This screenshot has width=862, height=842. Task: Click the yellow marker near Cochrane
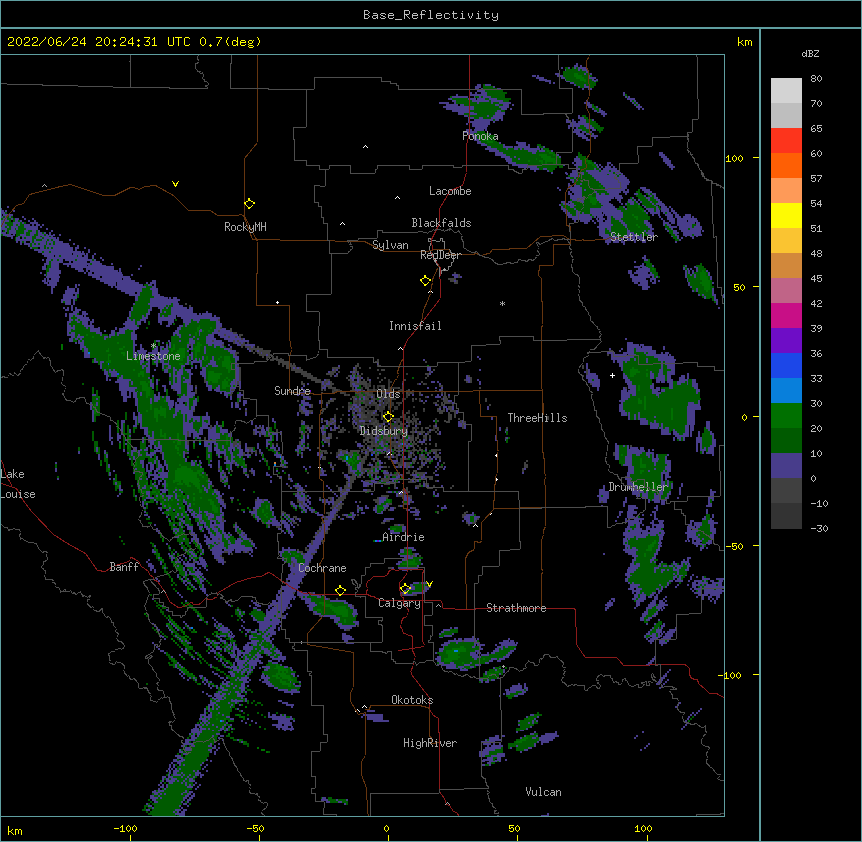340,590
